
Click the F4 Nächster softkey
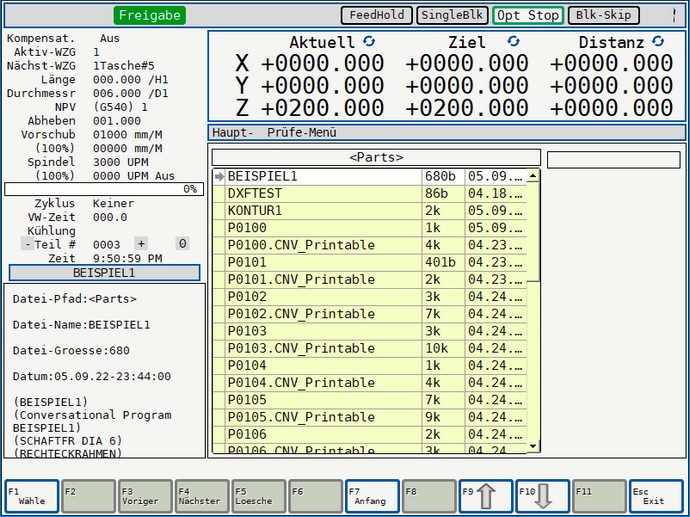(x=202, y=496)
